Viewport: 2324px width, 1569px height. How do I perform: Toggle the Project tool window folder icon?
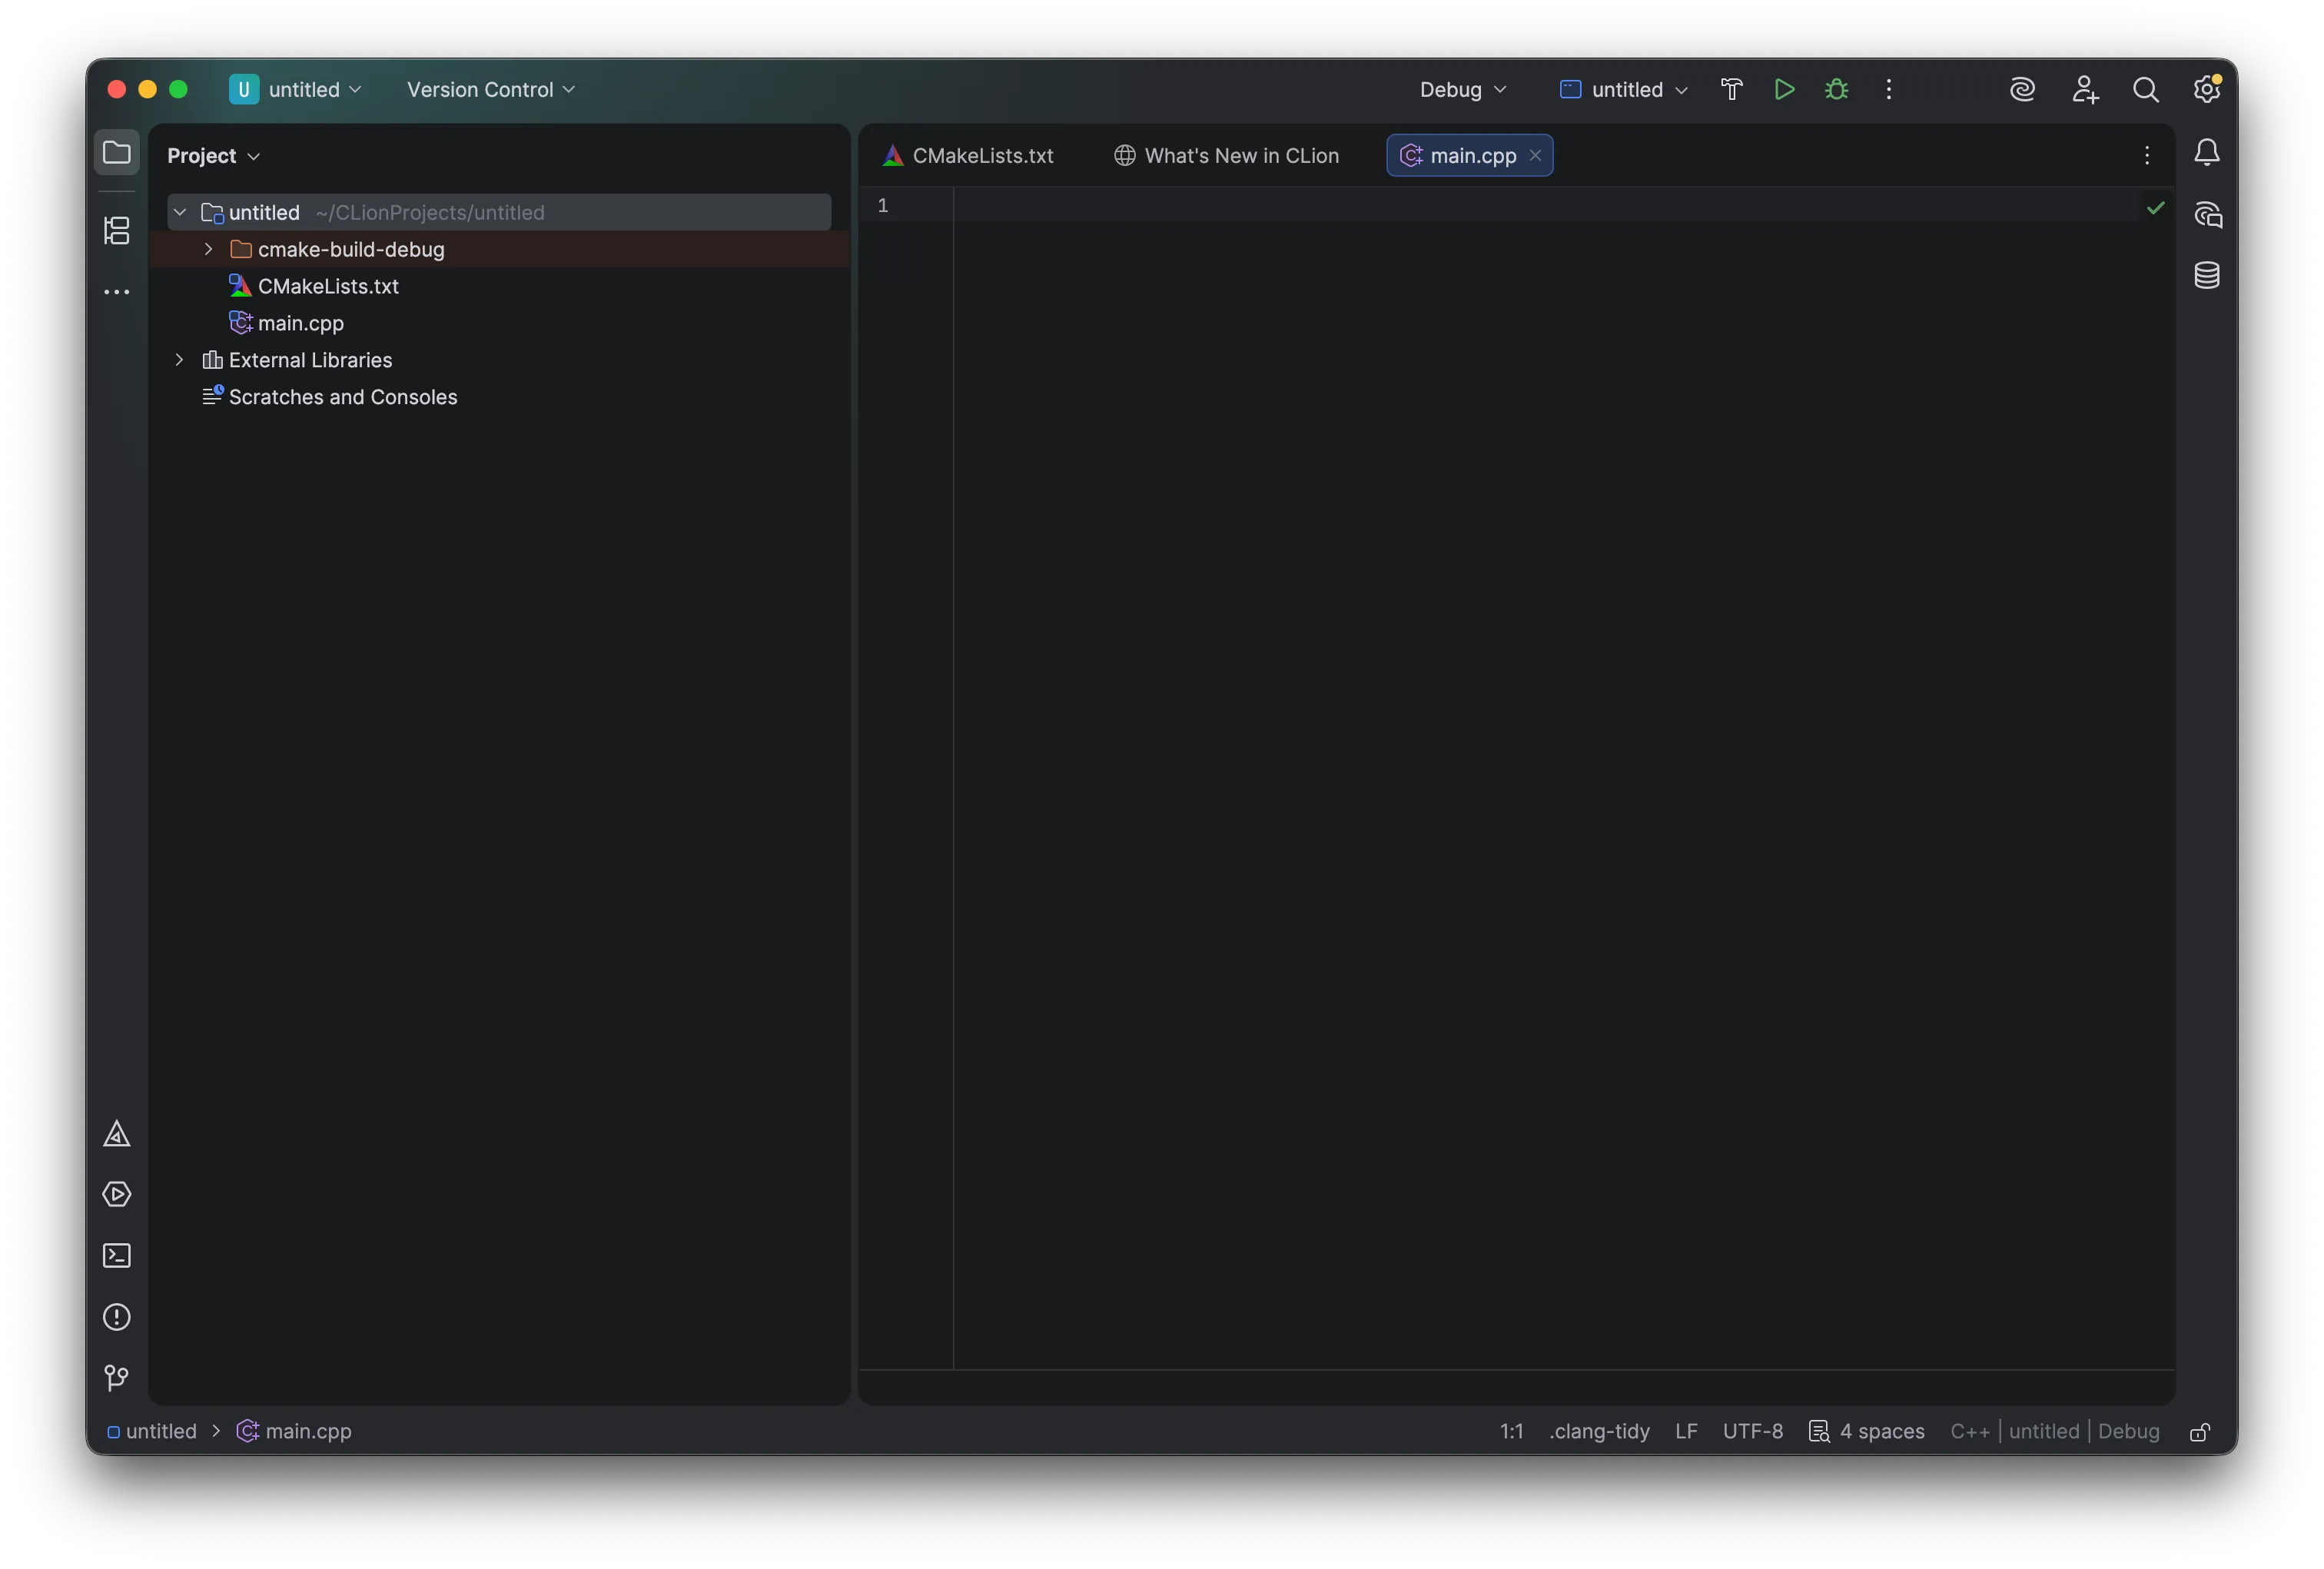coord(117,153)
